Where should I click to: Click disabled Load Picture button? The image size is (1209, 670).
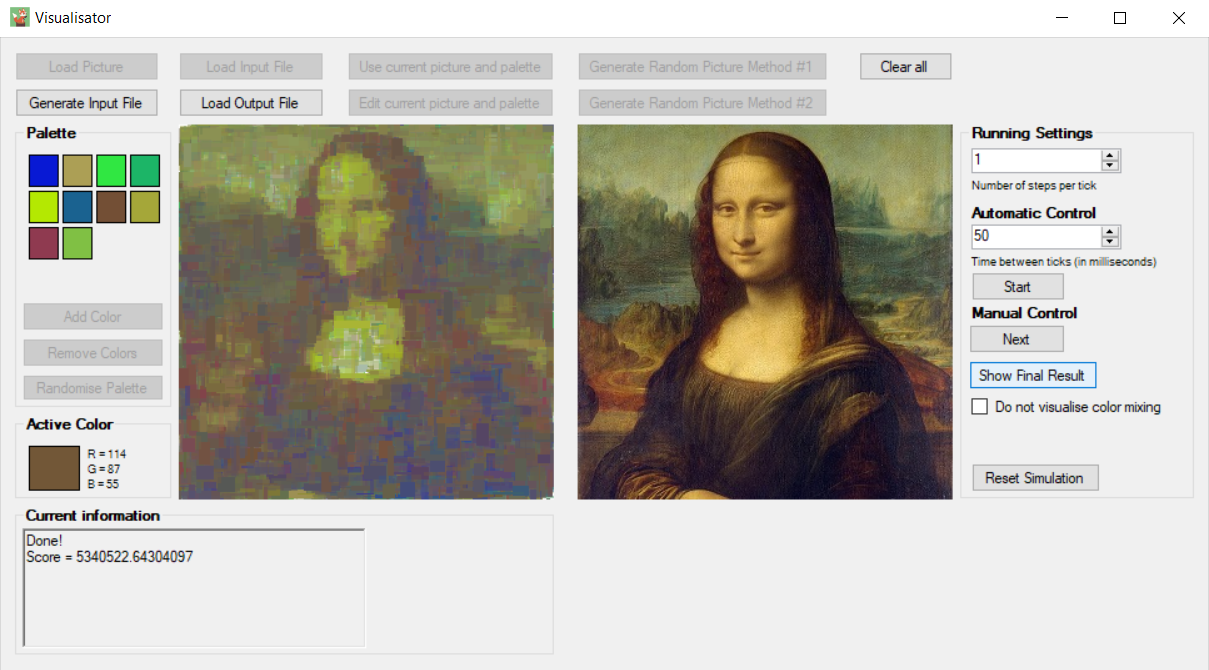(86, 67)
